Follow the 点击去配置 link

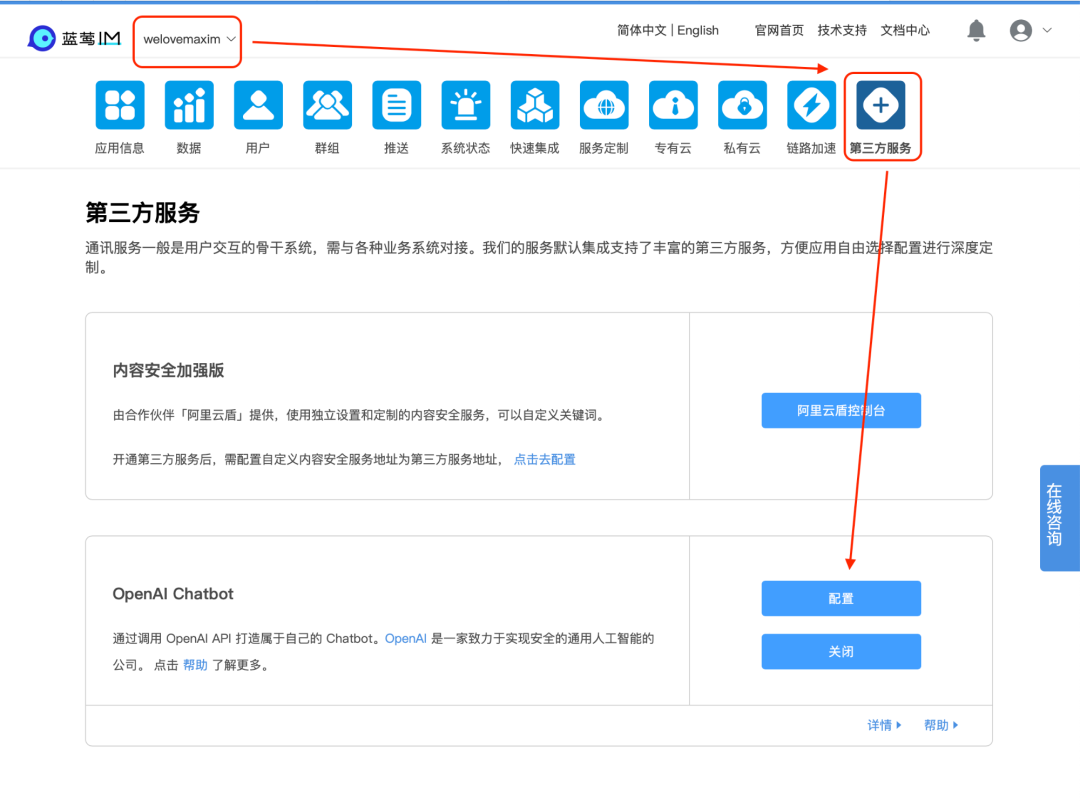545,459
